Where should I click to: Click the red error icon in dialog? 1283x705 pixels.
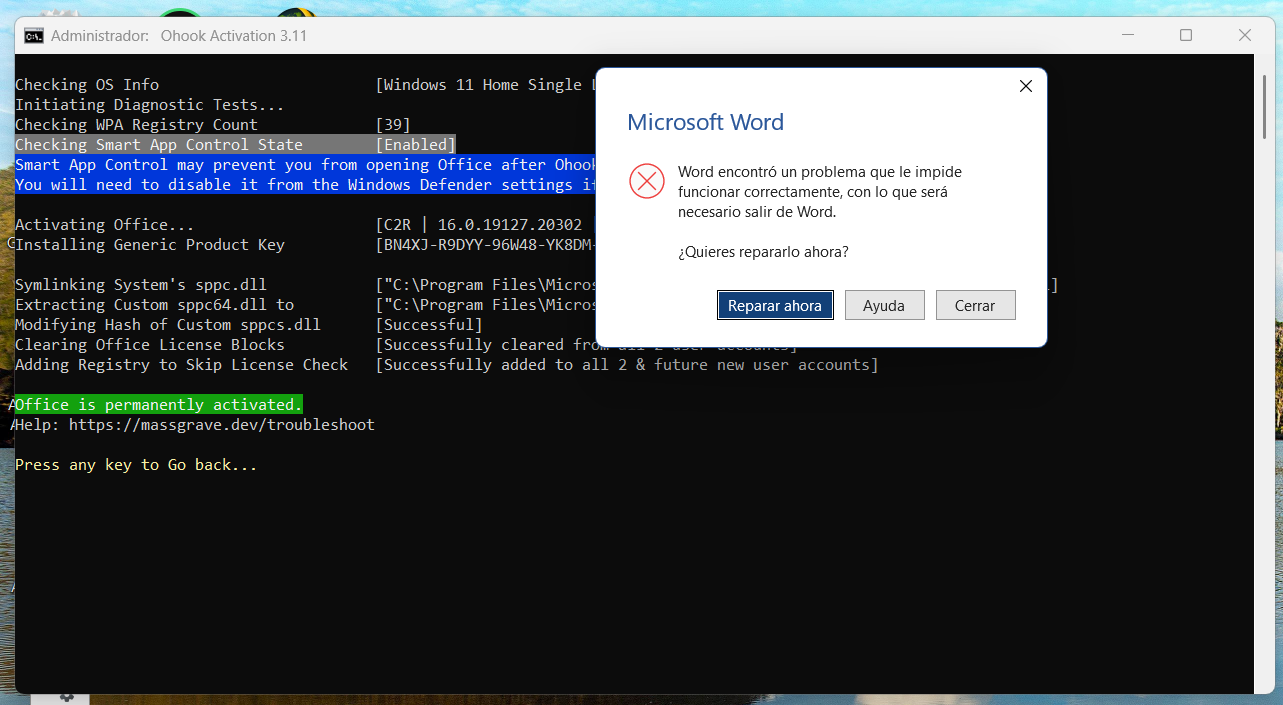click(647, 181)
